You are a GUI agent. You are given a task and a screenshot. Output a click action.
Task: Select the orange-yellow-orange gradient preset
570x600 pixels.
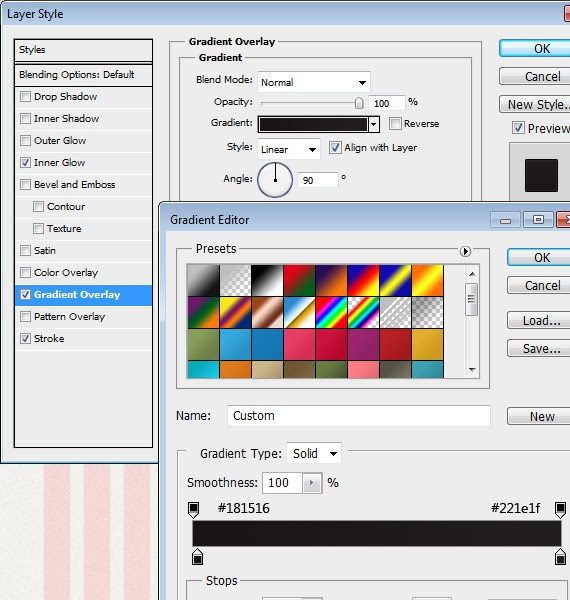(428, 280)
